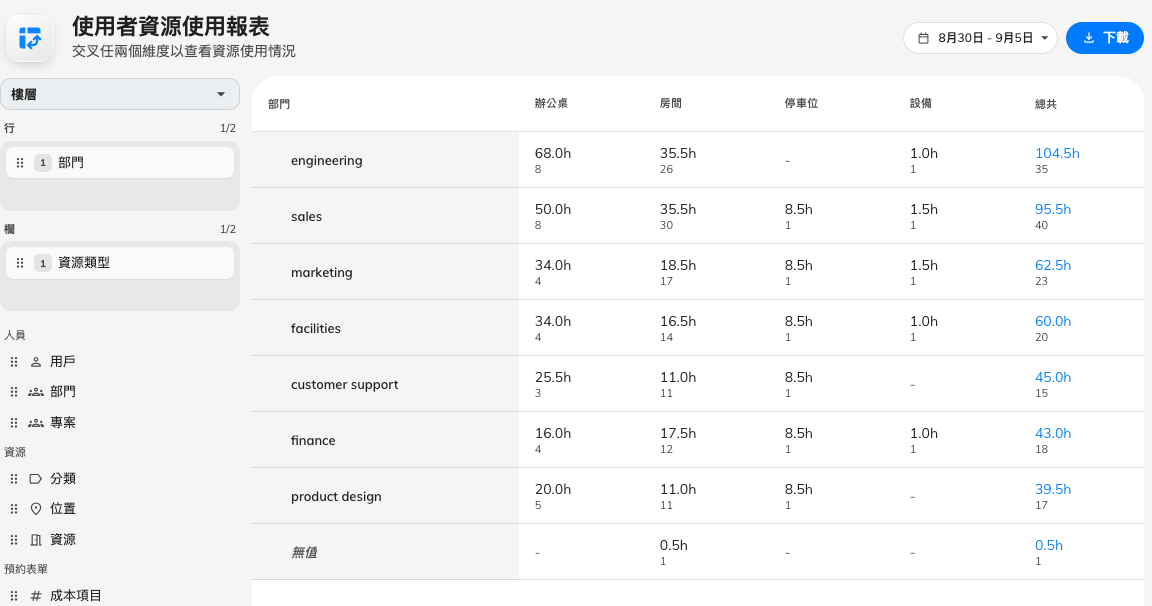1152x606 pixels.
Task: Click the group icon next to 專案
Action: coord(35,423)
